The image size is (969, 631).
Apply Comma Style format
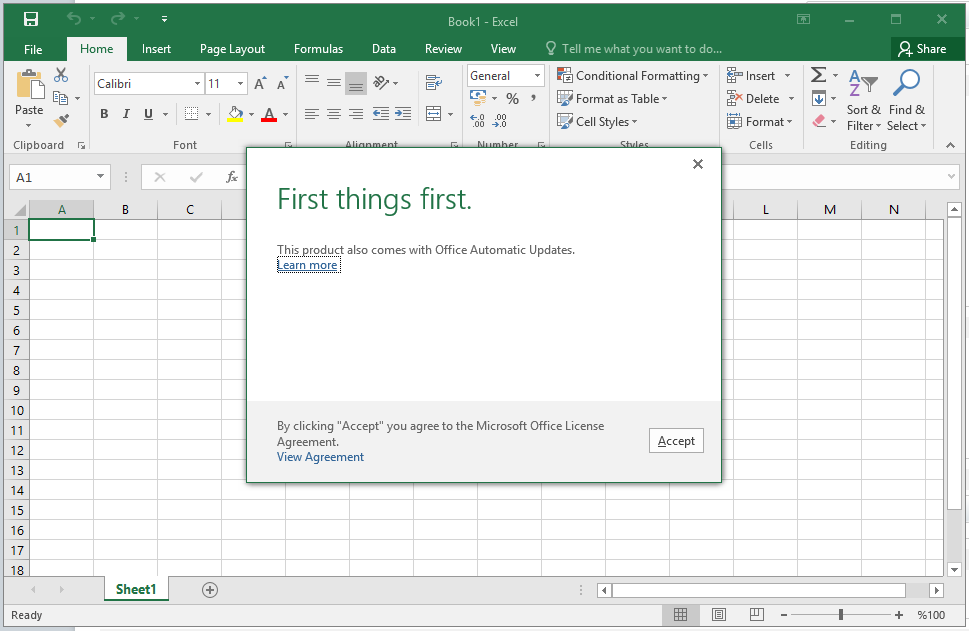533,99
